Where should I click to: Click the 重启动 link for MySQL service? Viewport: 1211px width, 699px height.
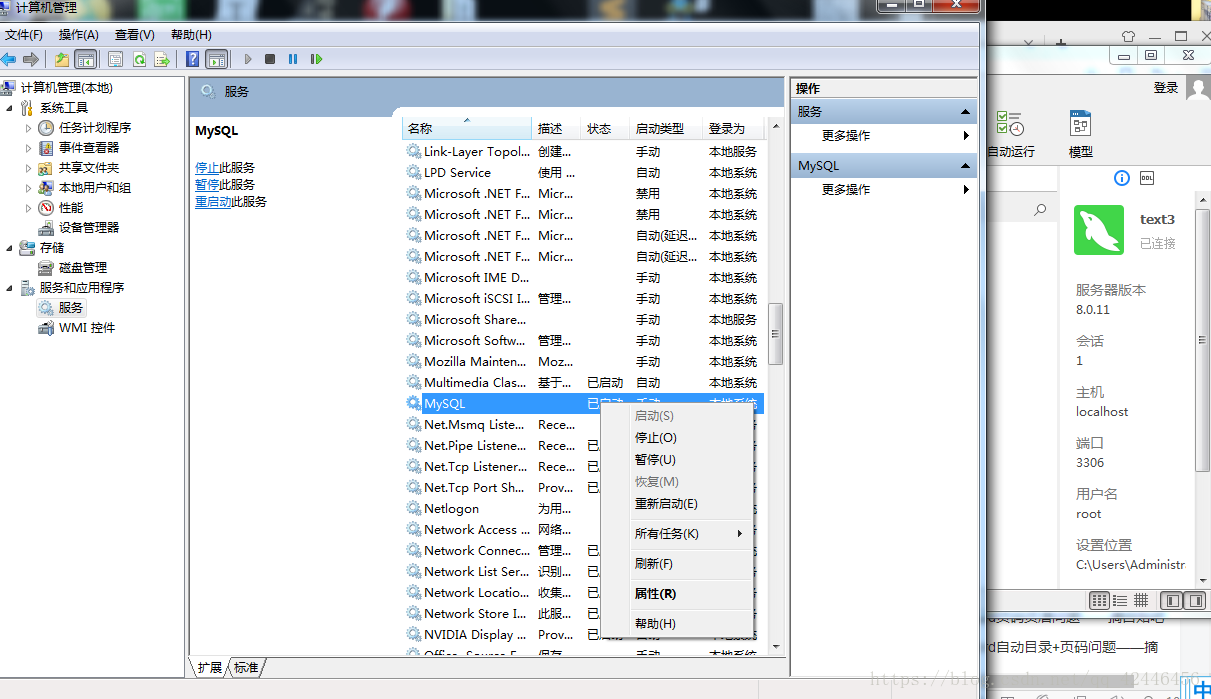tap(213, 202)
